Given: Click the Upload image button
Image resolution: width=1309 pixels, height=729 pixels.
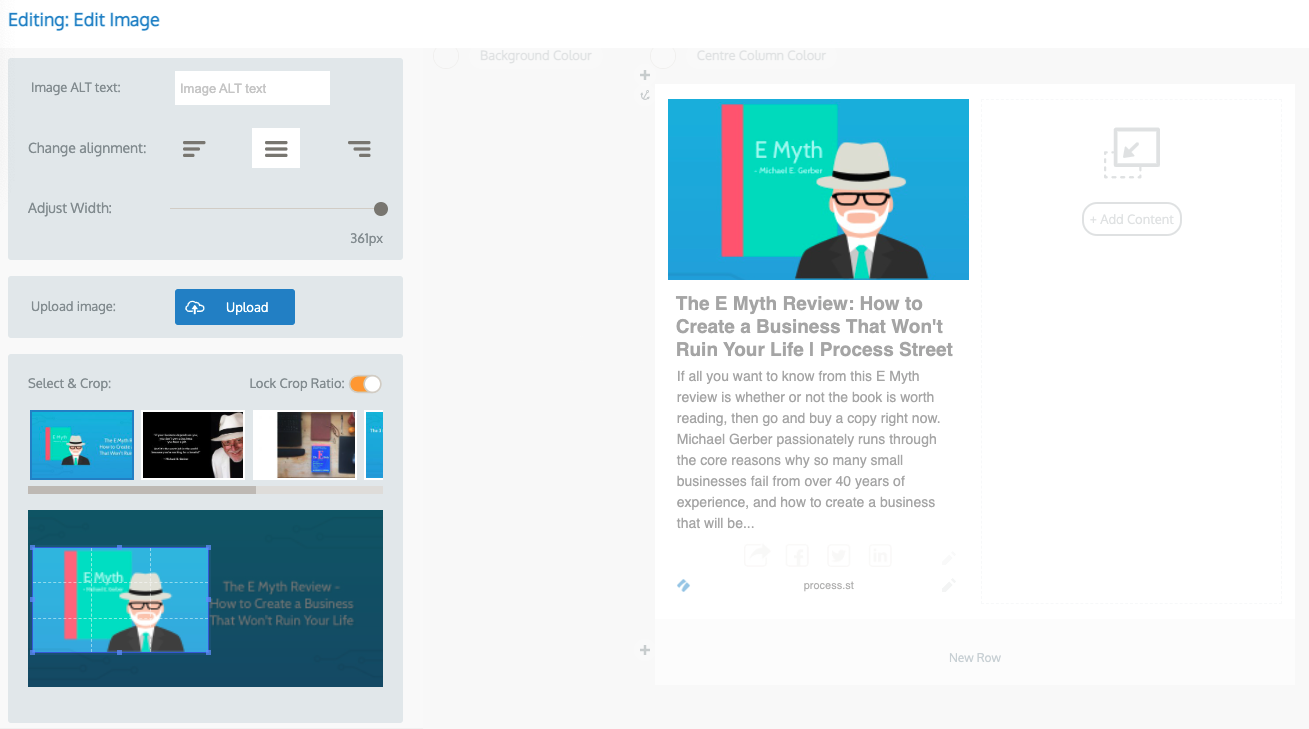Looking at the screenshot, I should tap(235, 307).
